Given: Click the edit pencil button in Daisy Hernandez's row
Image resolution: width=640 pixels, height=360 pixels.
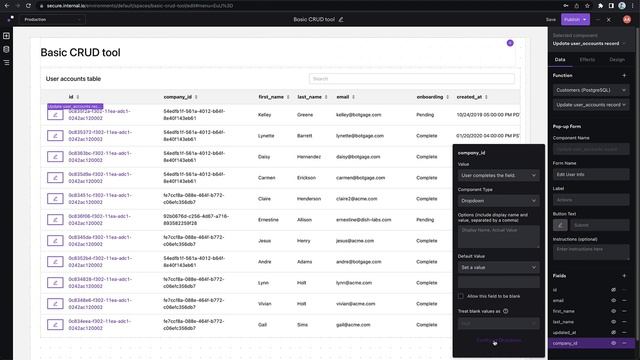Looking at the screenshot, I should 55,157.
